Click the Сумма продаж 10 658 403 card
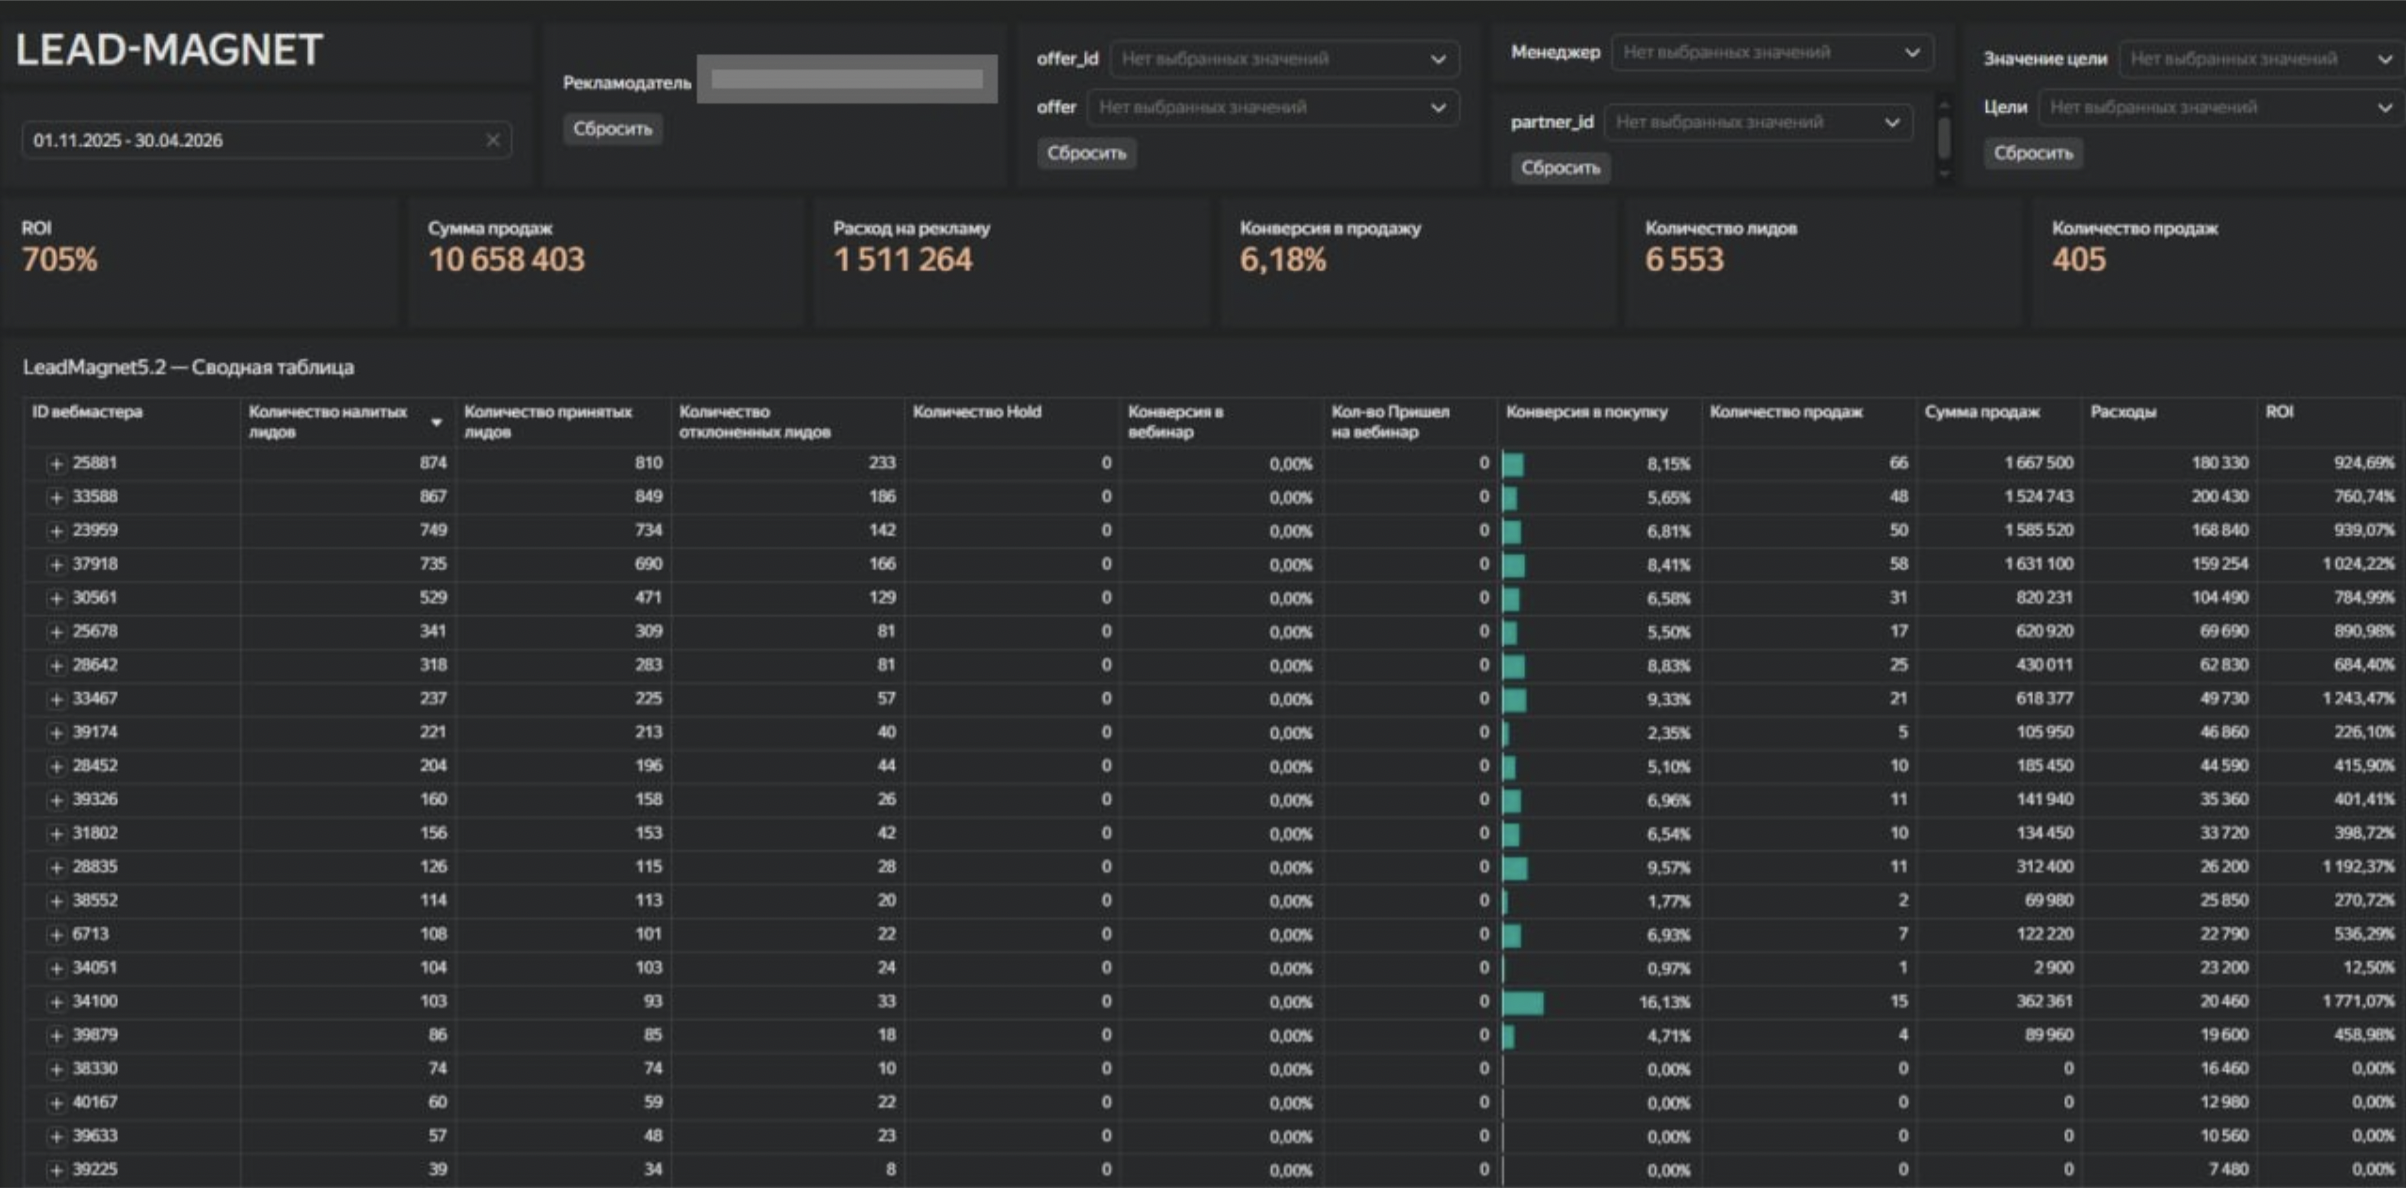The width and height of the screenshot is (2406, 1188). point(606,261)
